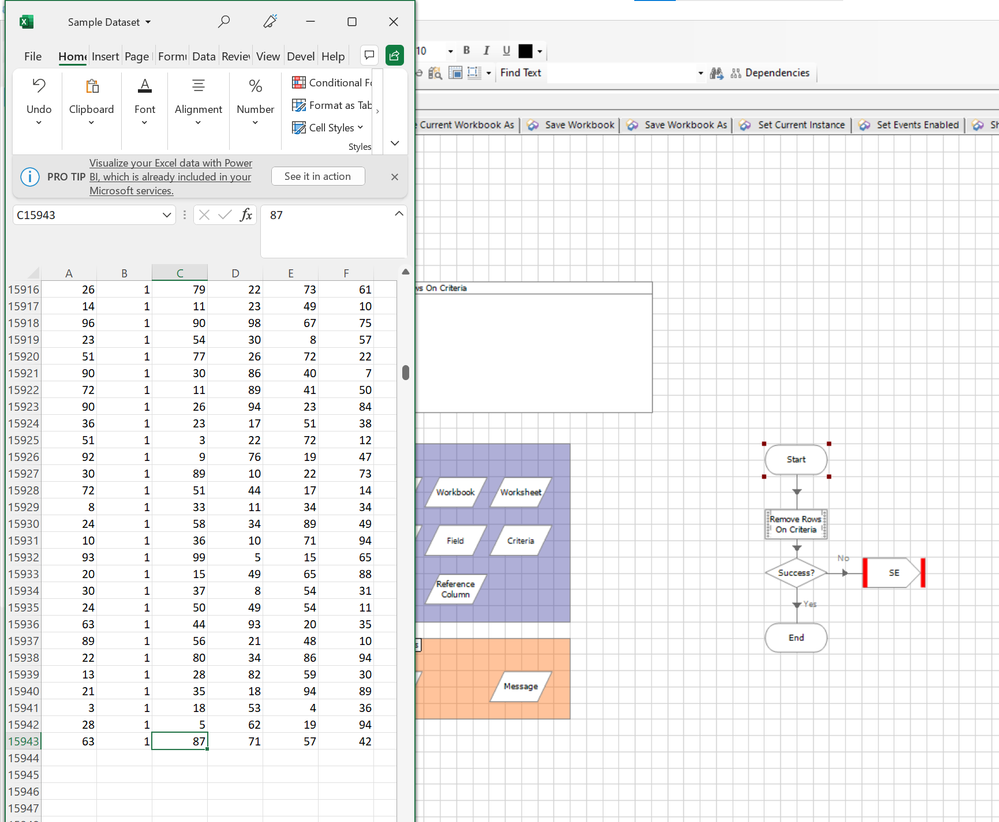
Task: Switch to the Set Events Enabled tab
Action: 909,125
